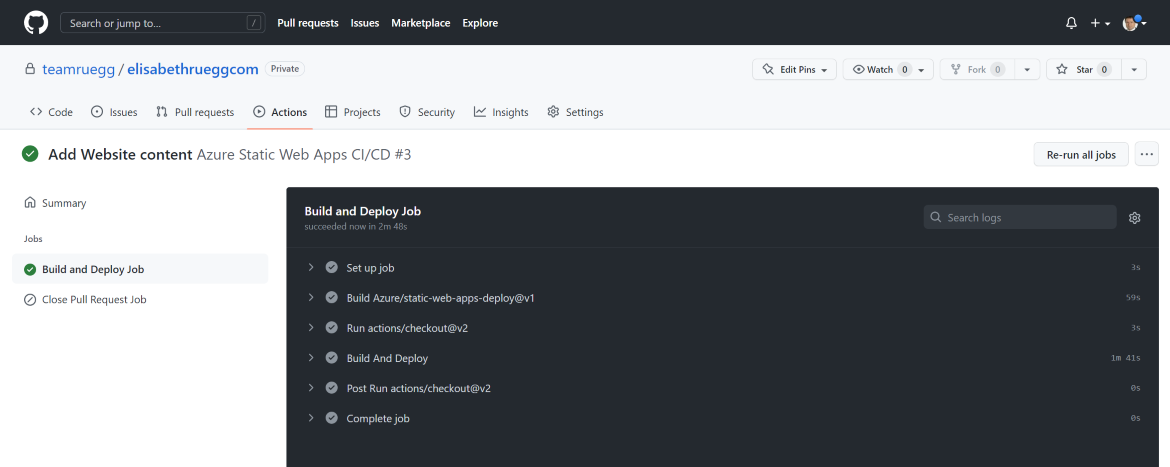Click the green workflow success icon by title
The width and height of the screenshot is (1170, 467).
[30, 154]
